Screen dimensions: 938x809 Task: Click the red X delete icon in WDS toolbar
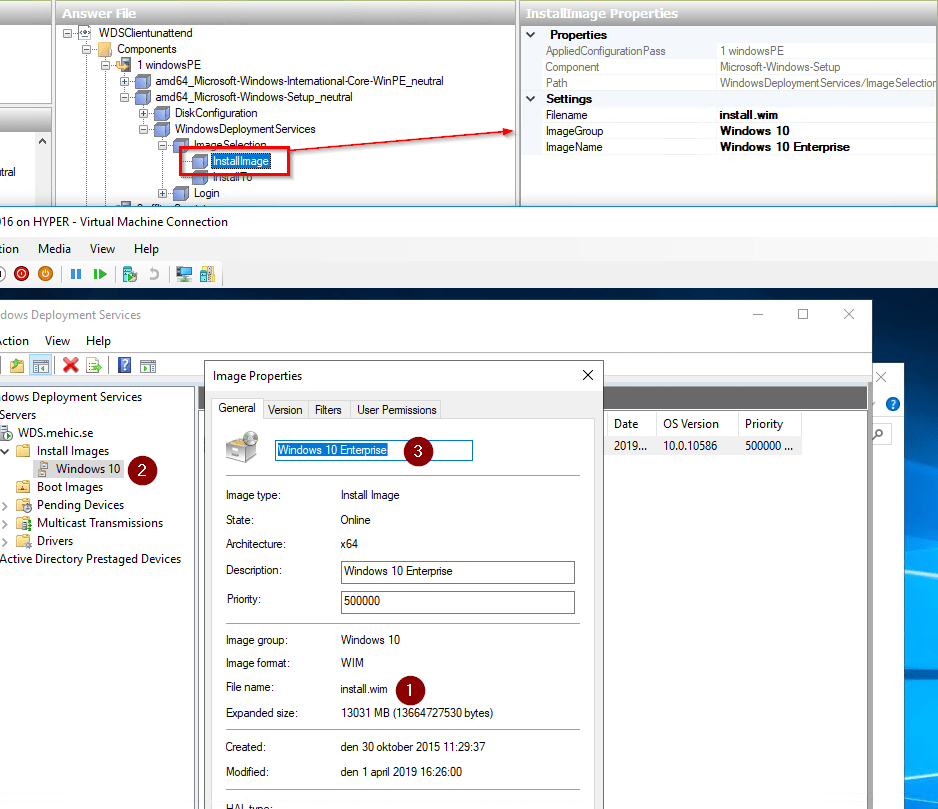point(70,365)
